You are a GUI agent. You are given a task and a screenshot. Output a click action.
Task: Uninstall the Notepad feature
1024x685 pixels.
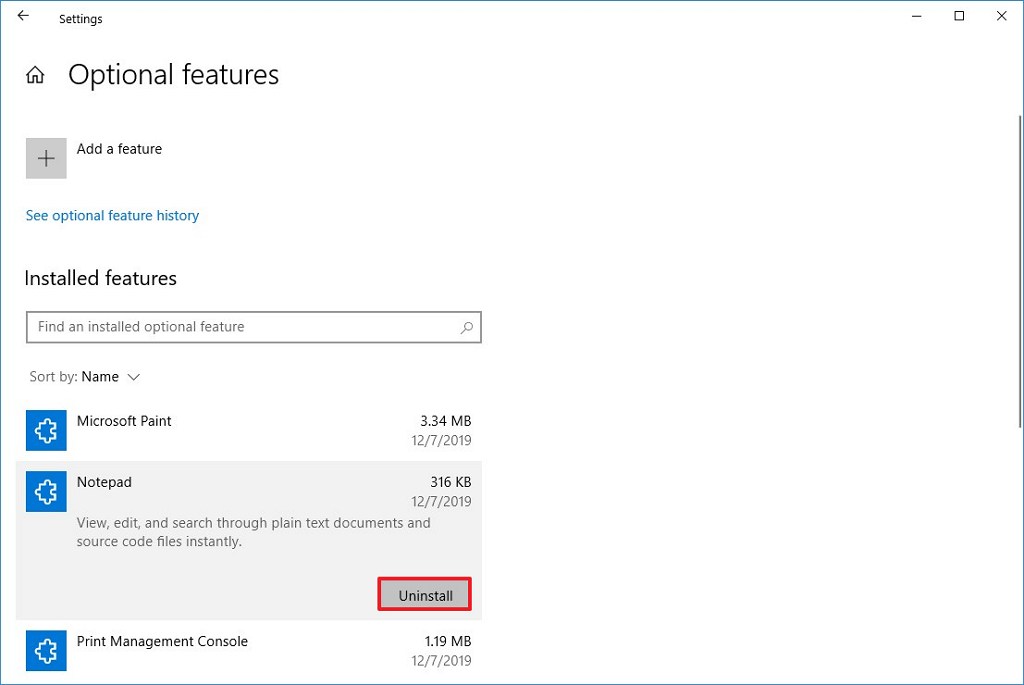point(425,595)
